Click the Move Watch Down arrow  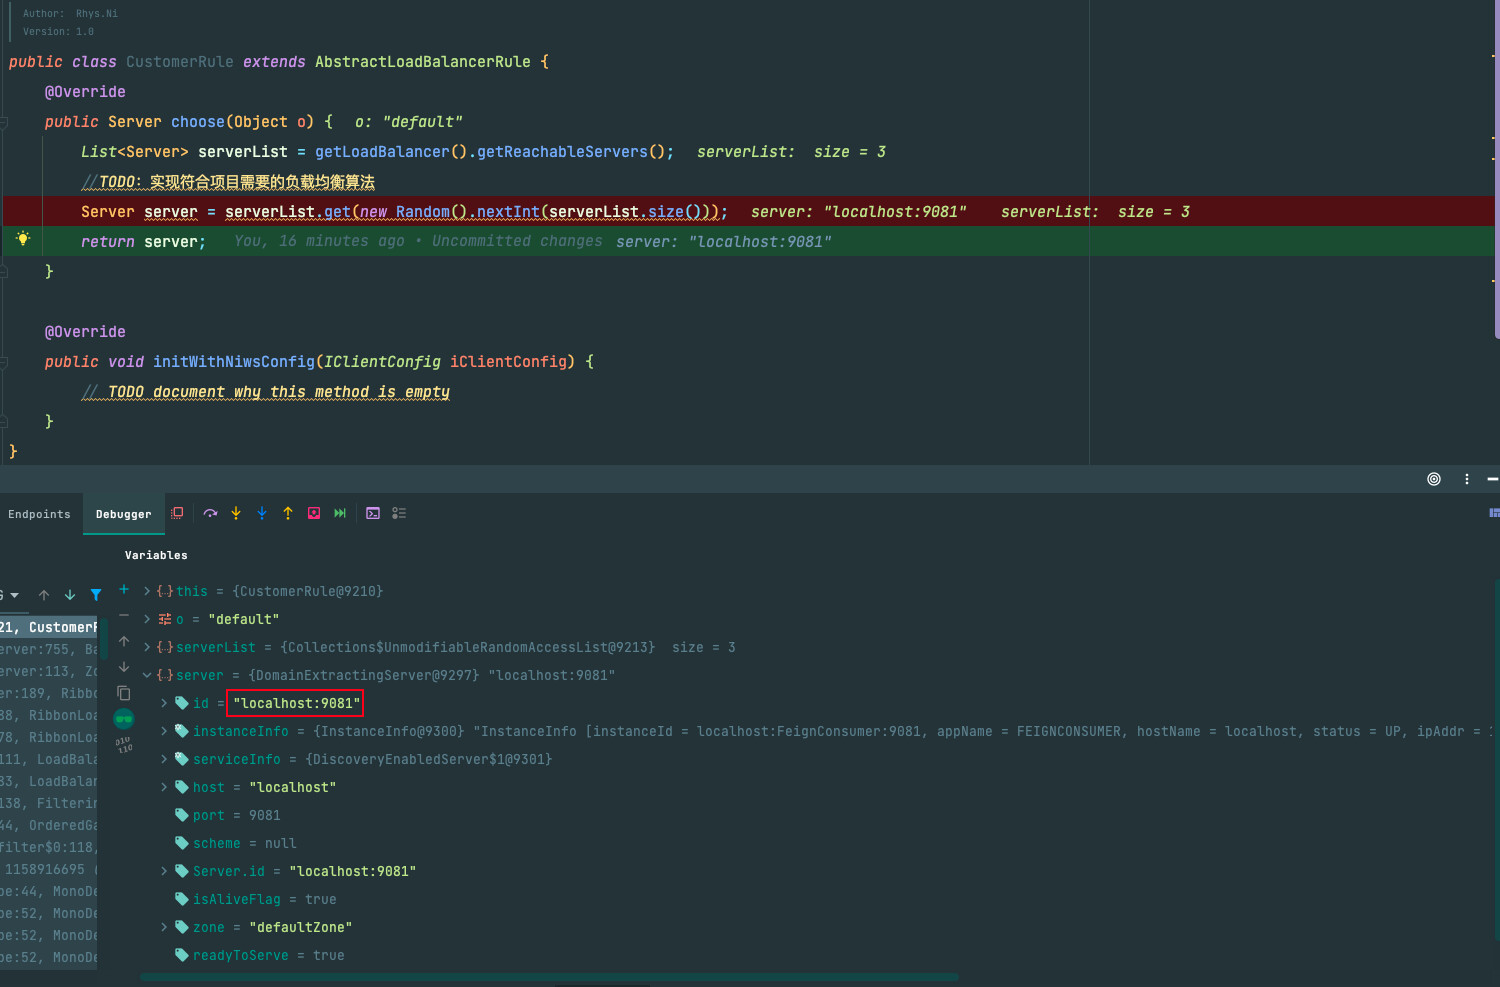[124, 667]
